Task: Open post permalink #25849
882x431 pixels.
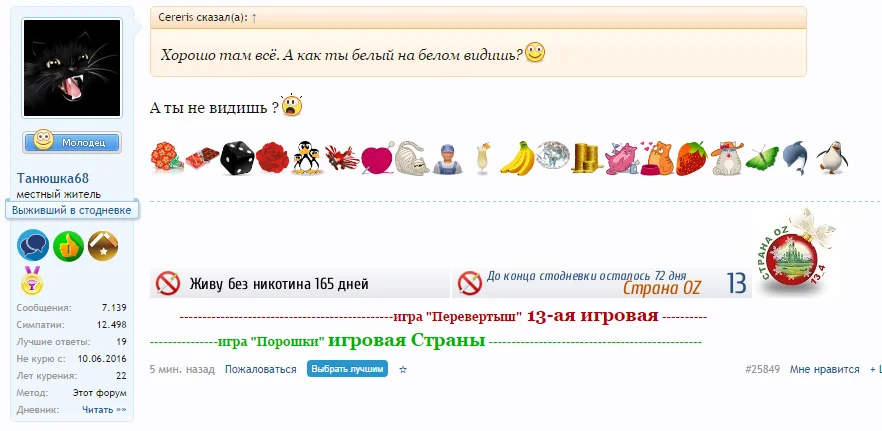Action: [x=762, y=370]
